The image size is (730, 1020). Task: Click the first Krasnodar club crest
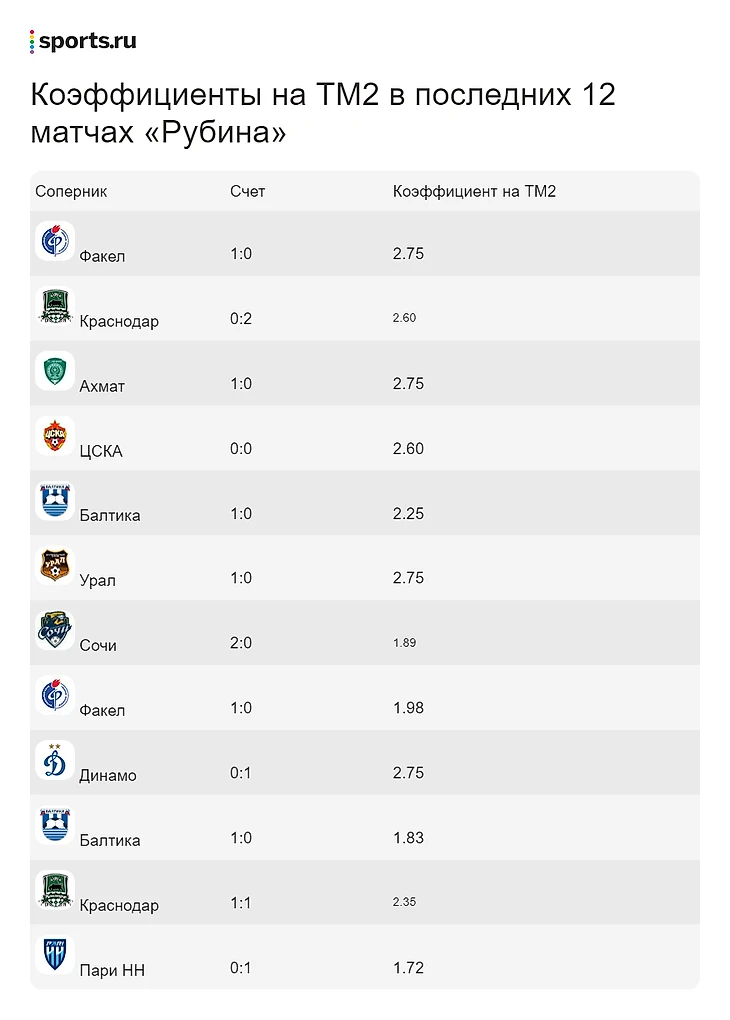(55, 306)
